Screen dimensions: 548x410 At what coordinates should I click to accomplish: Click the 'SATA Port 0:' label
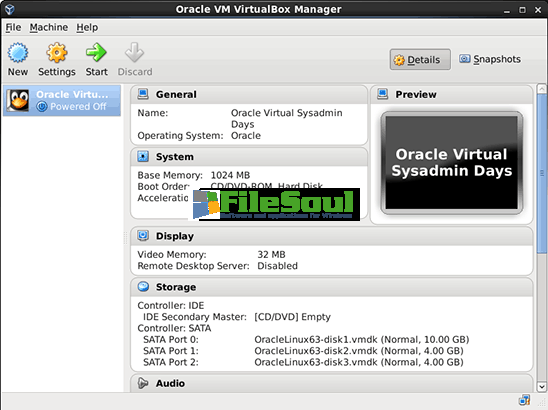point(171,340)
